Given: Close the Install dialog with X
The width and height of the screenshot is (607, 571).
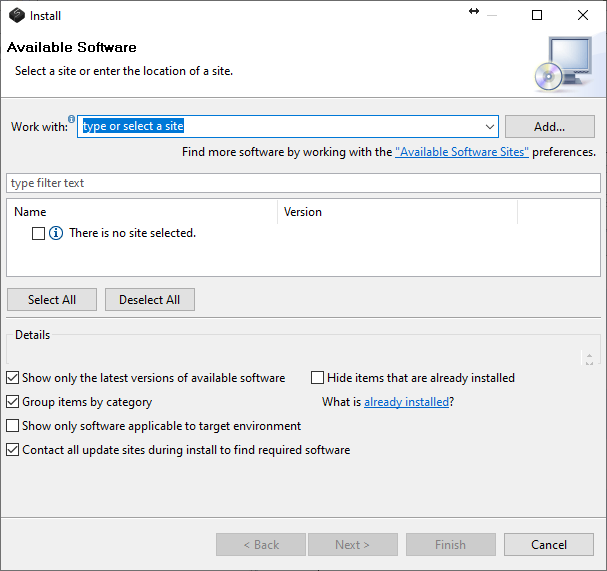Looking at the screenshot, I should point(583,15).
